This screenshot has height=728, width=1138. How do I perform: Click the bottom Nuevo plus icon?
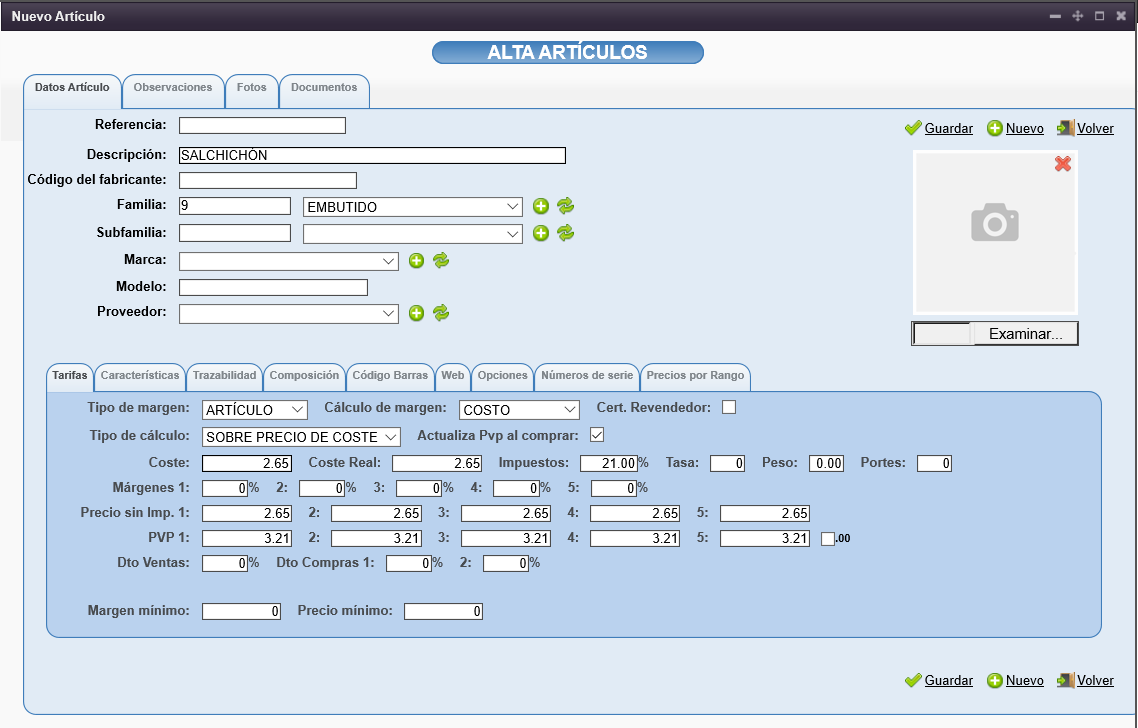pyautogui.click(x=994, y=681)
